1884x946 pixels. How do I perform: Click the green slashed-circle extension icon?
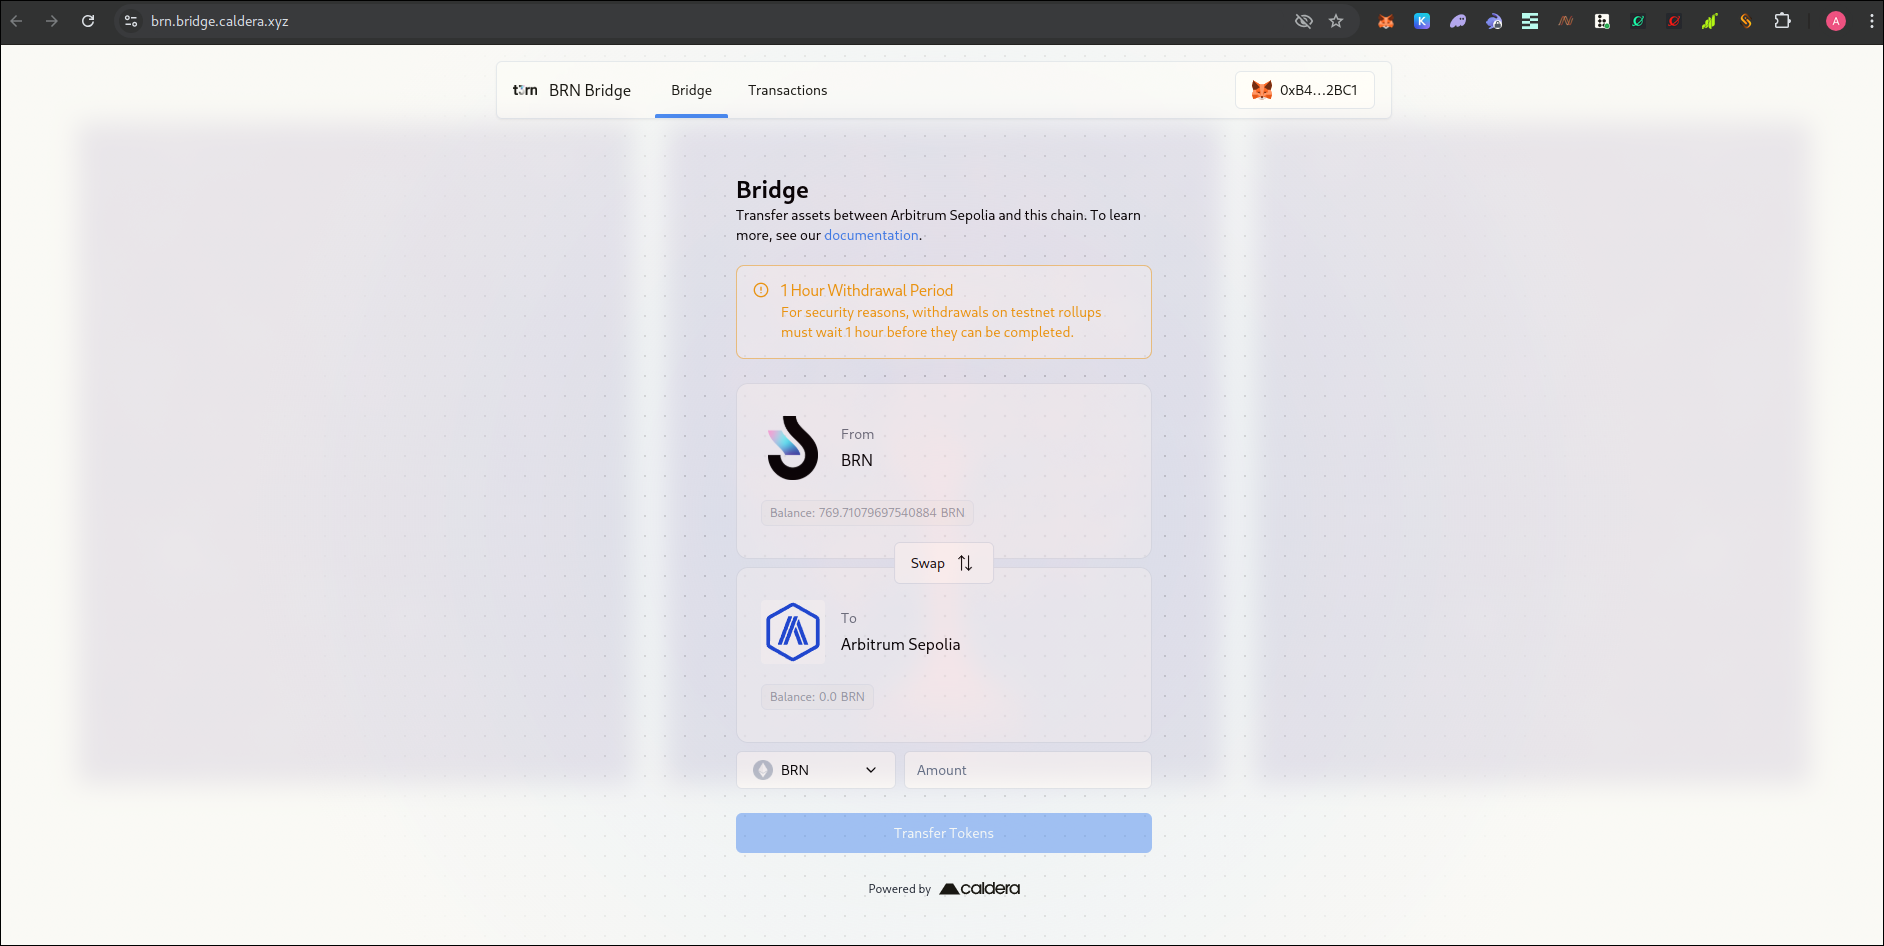click(1638, 21)
